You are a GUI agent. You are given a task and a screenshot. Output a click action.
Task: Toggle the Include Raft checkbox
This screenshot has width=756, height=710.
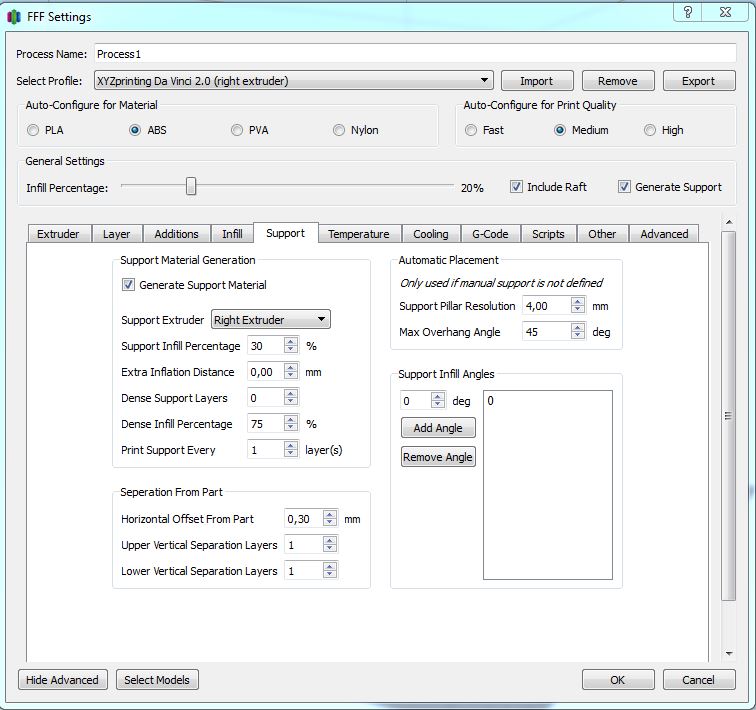click(x=516, y=187)
